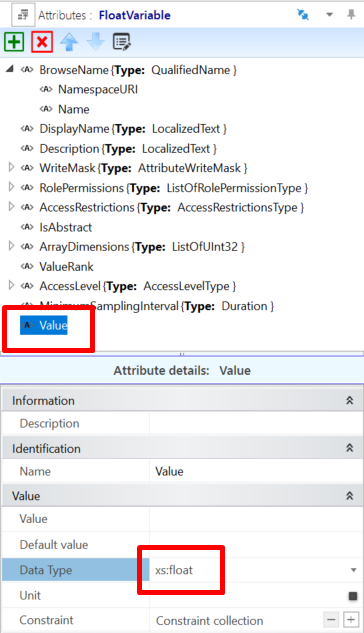Click the A icon beside NamespaceURI
Screen dimensions: 364x633
(x=46, y=89)
